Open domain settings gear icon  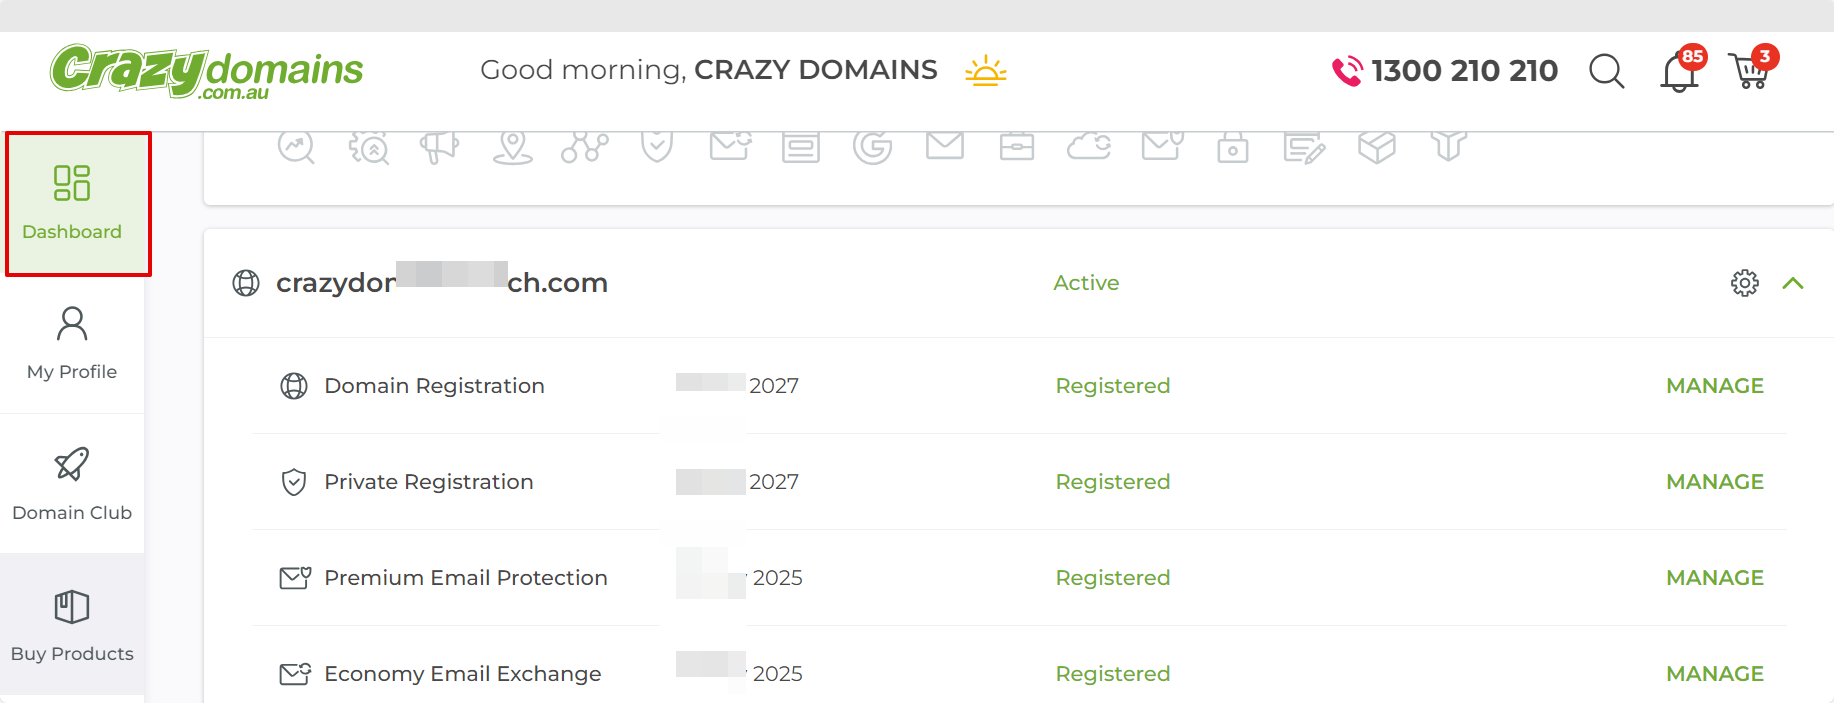[1745, 283]
